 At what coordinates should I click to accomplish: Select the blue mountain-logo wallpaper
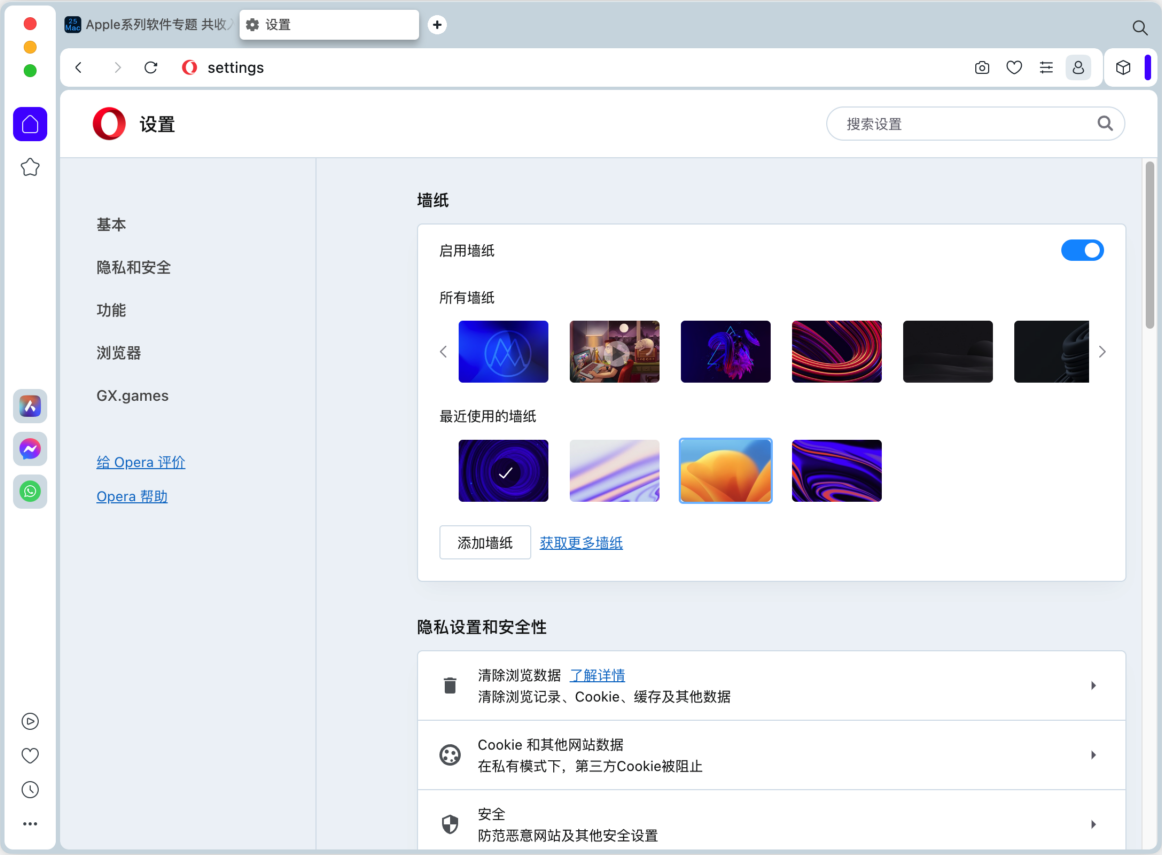pos(503,352)
